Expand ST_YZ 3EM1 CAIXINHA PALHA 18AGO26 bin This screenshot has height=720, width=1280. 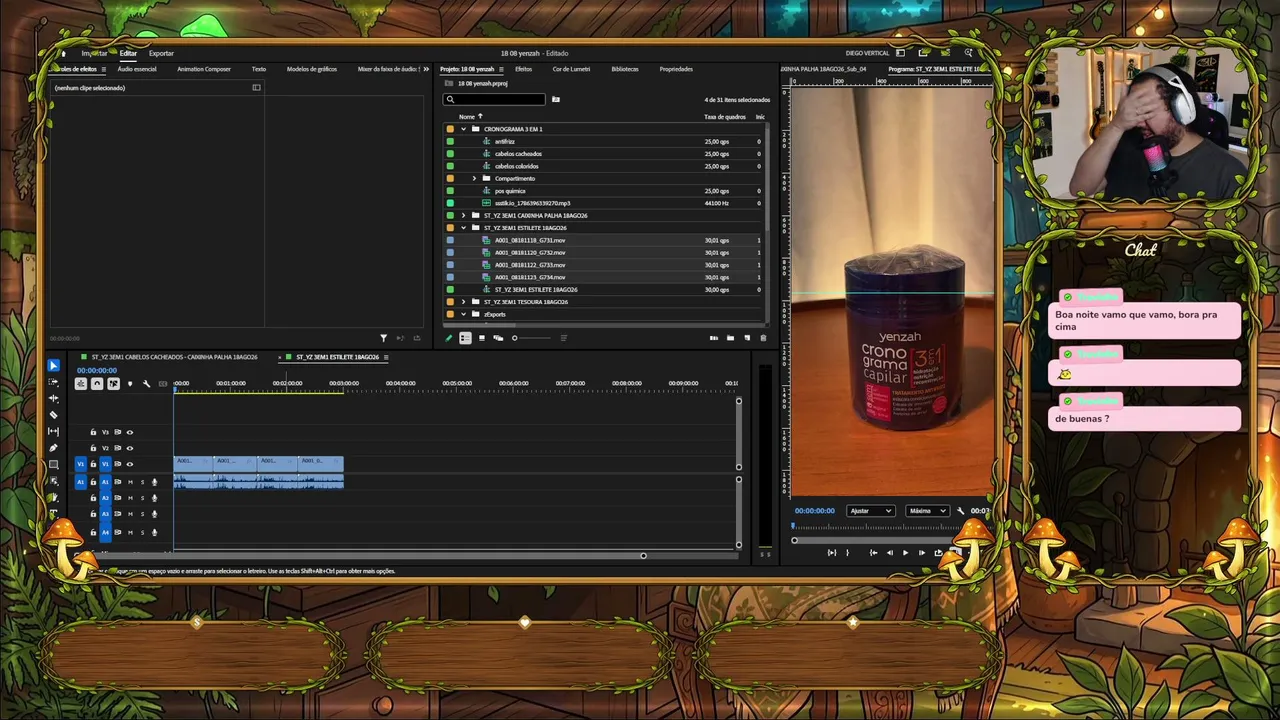(463, 215)
